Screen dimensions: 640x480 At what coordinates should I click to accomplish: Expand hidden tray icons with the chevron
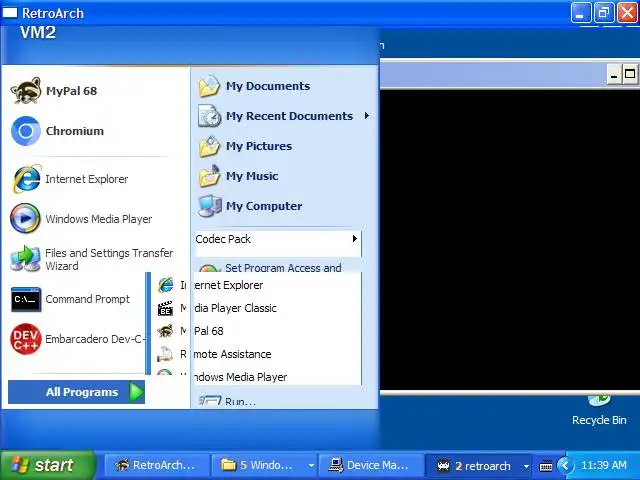[x=565, y=465]
